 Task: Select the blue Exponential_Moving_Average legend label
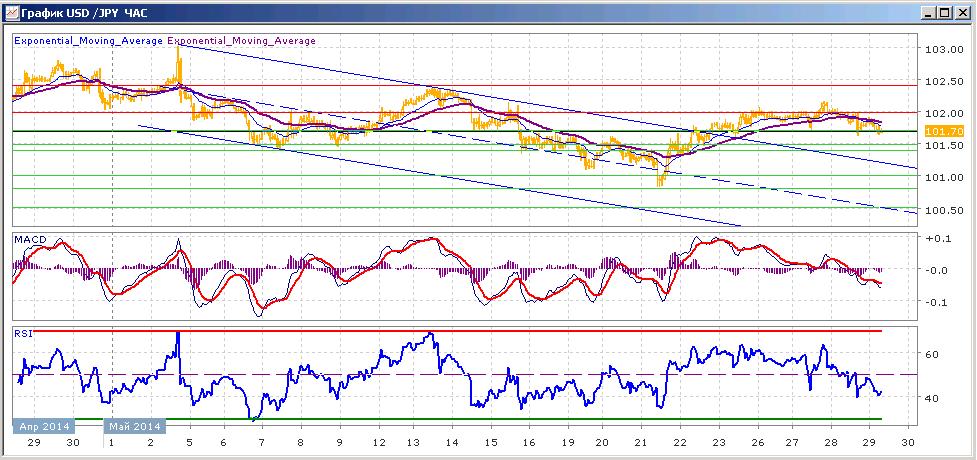(88, 41)
